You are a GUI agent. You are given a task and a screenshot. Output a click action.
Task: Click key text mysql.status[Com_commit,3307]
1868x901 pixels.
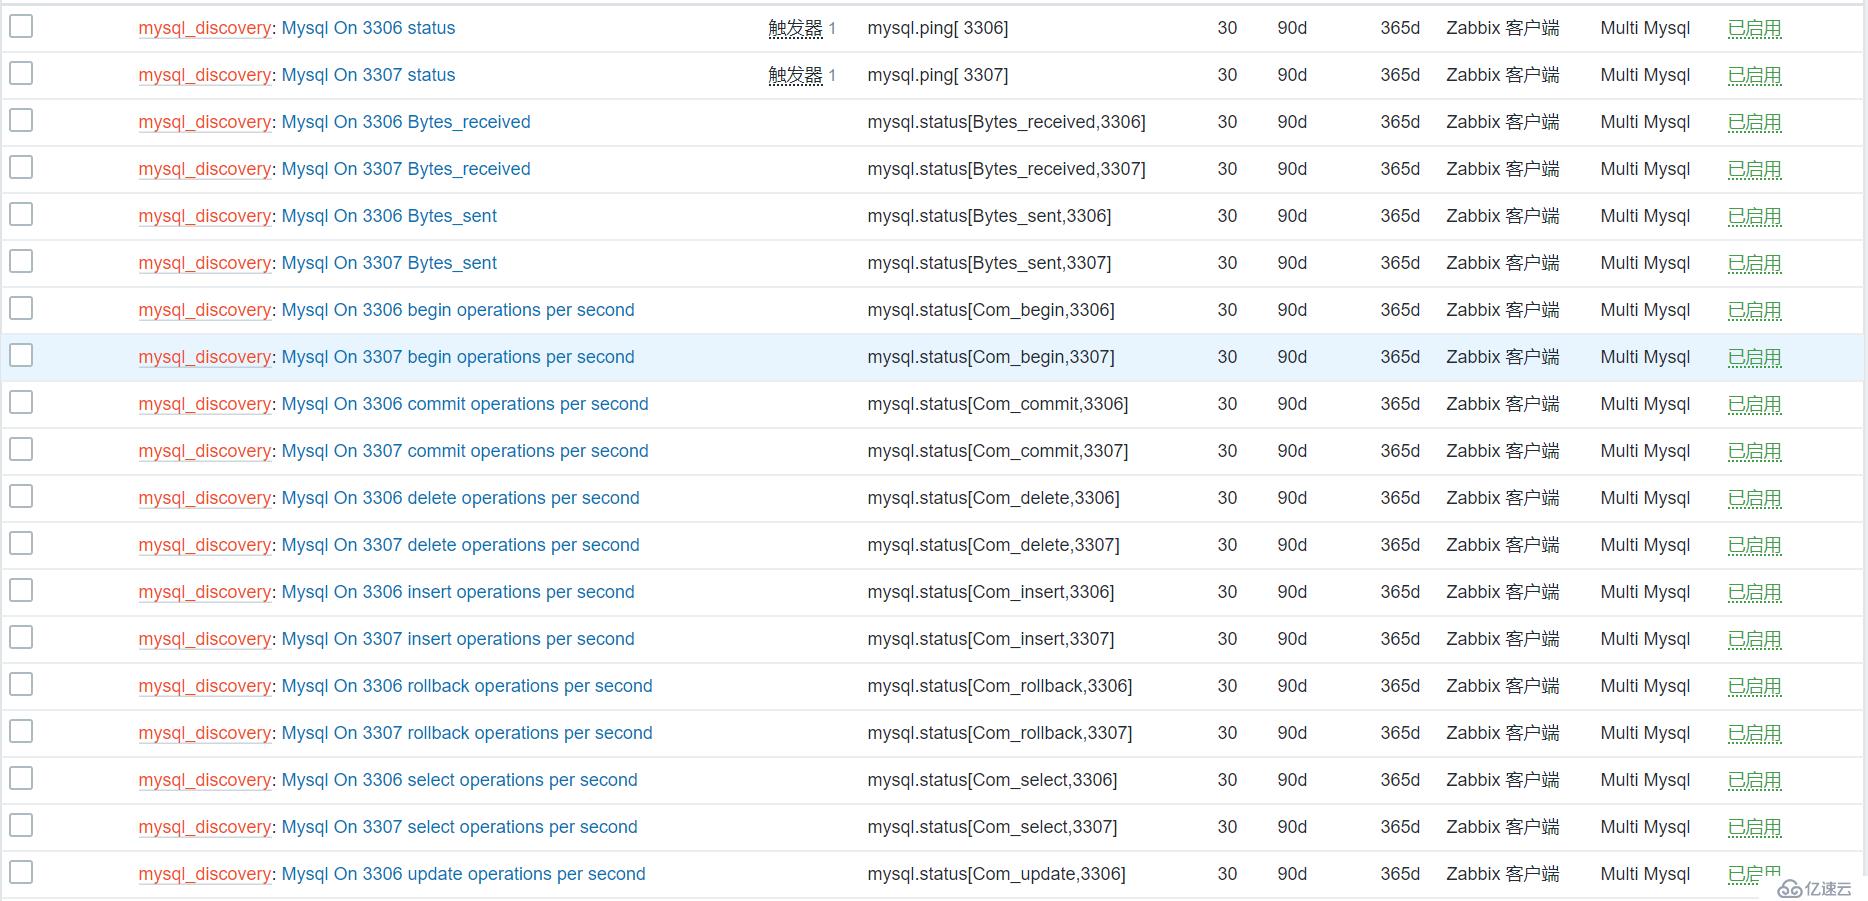(x=998, y=451)
